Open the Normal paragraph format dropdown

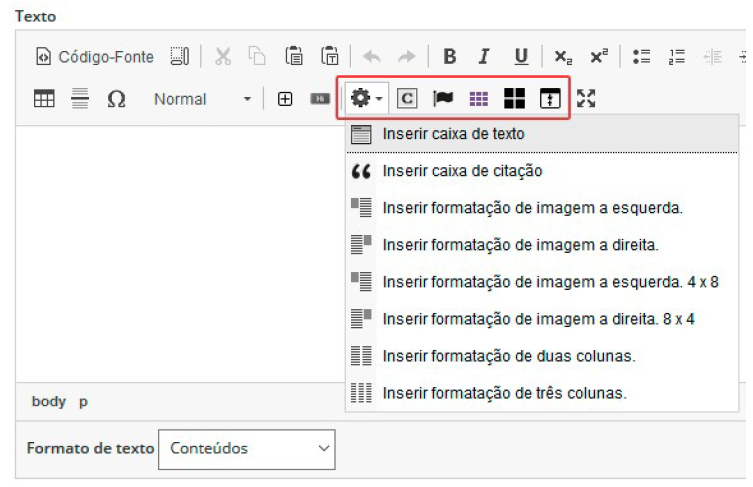202,99
